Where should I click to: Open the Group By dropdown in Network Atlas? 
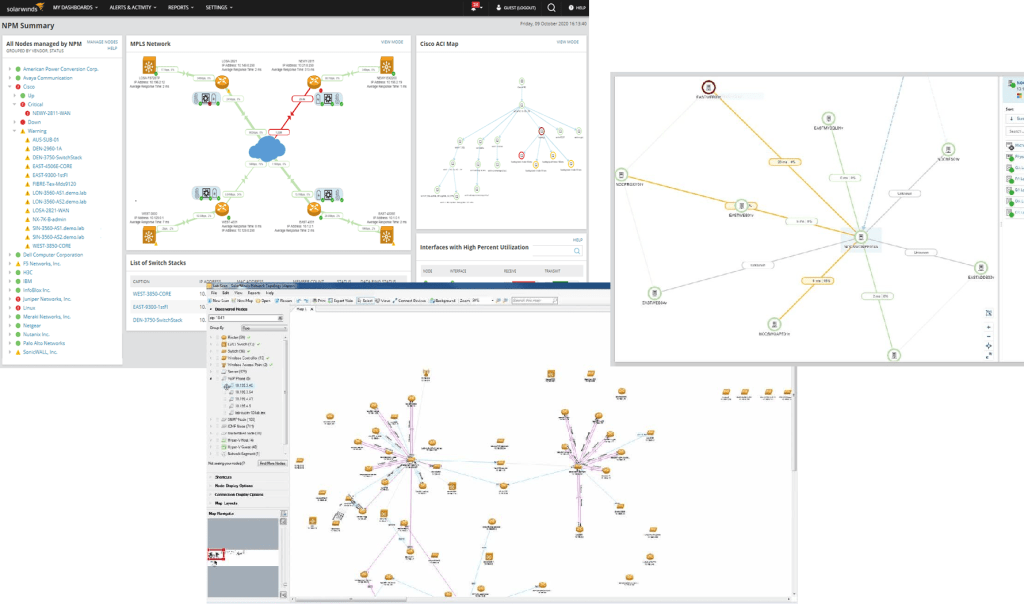pyautogui.click(x=265, y=327)
